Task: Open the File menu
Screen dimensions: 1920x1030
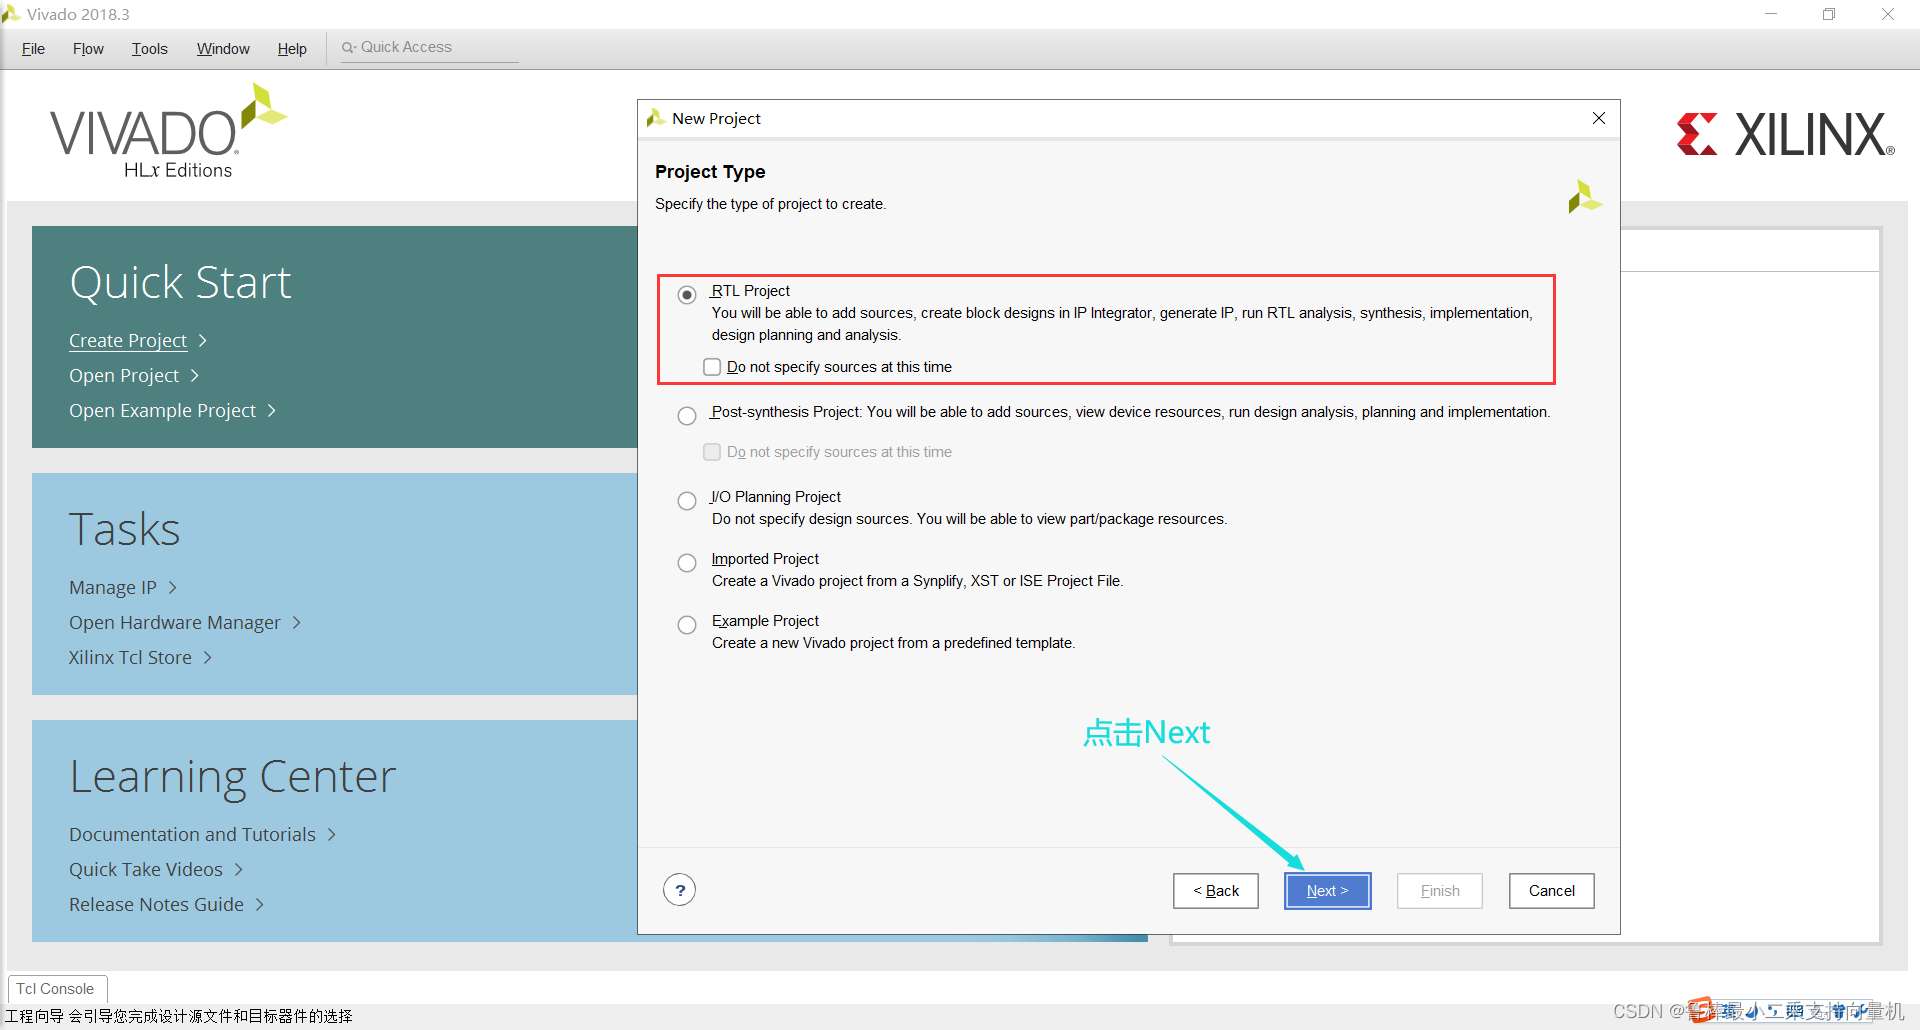Action: (x=33, y=49)
